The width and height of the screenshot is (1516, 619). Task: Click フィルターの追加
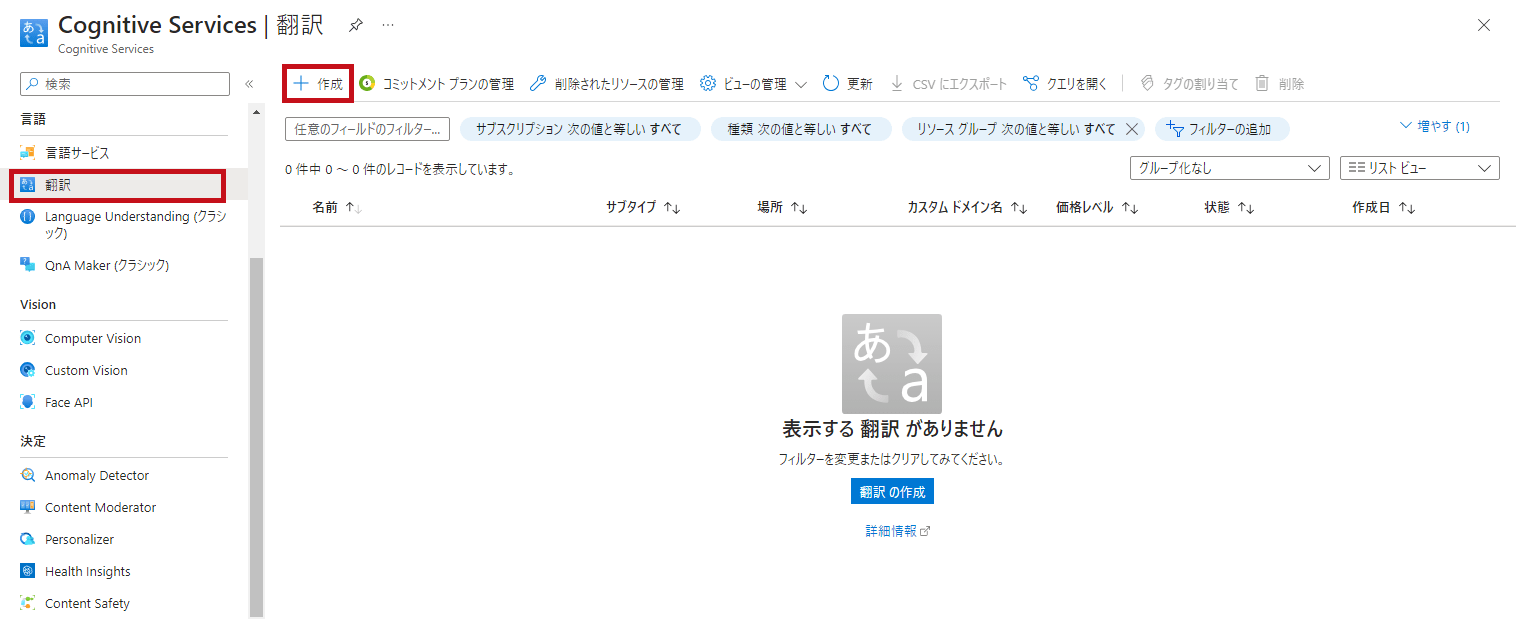pyautogui.click(x=1222, y=129)
